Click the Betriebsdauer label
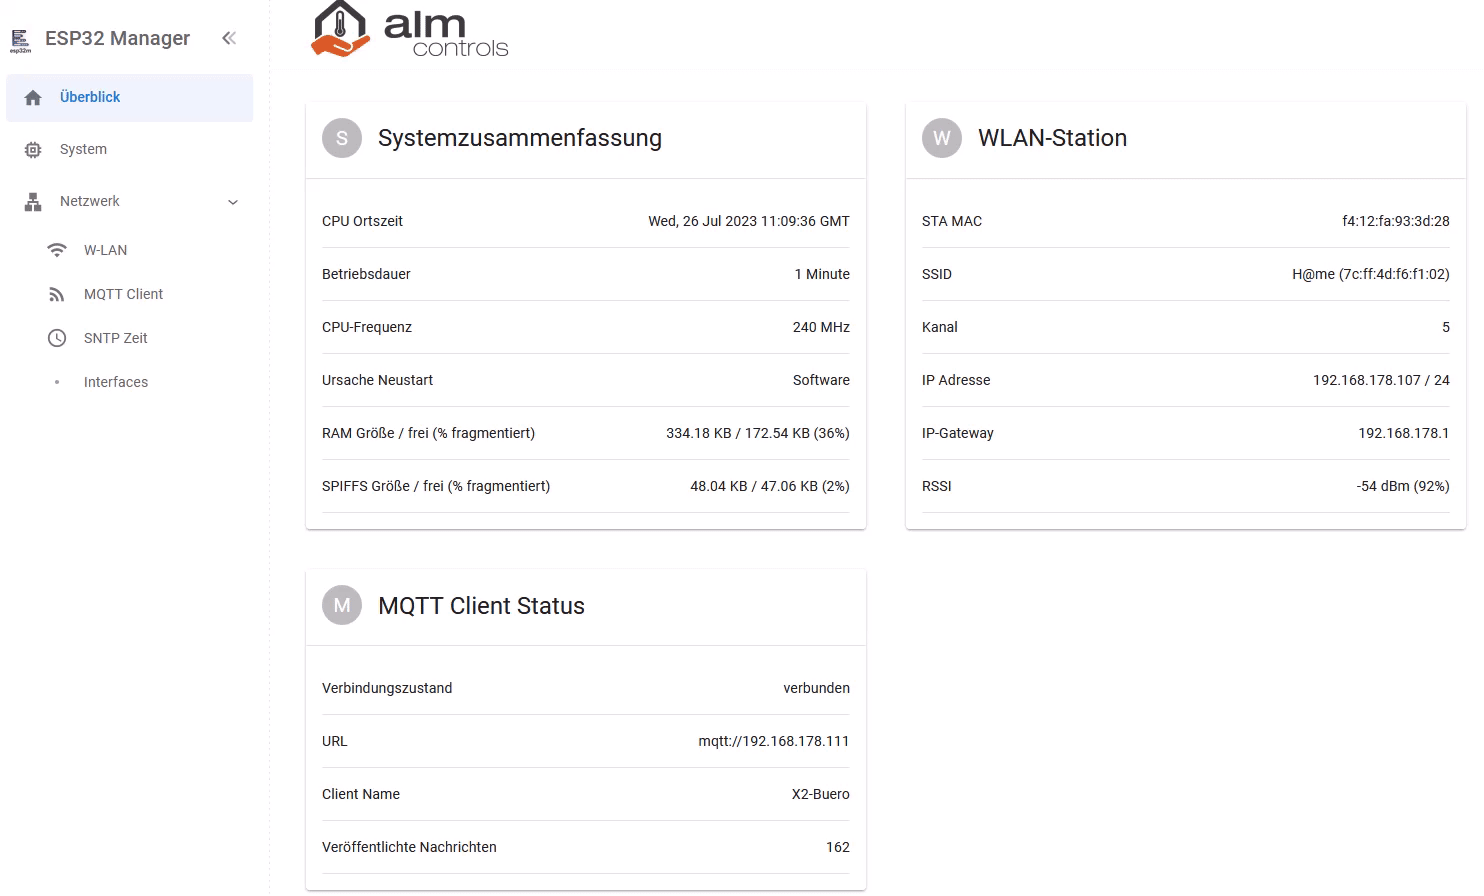The height and width of the screenshot is (896, 1484). point(366,274)
